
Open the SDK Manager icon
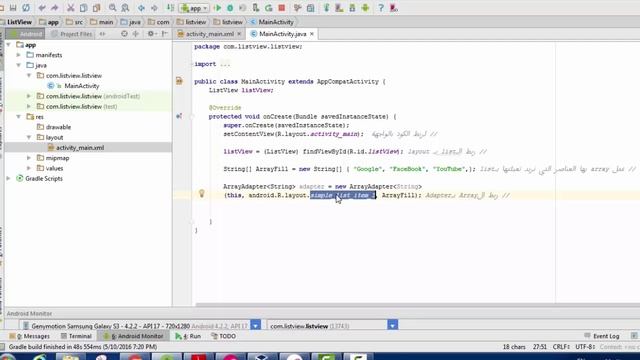tap(352, 8)
